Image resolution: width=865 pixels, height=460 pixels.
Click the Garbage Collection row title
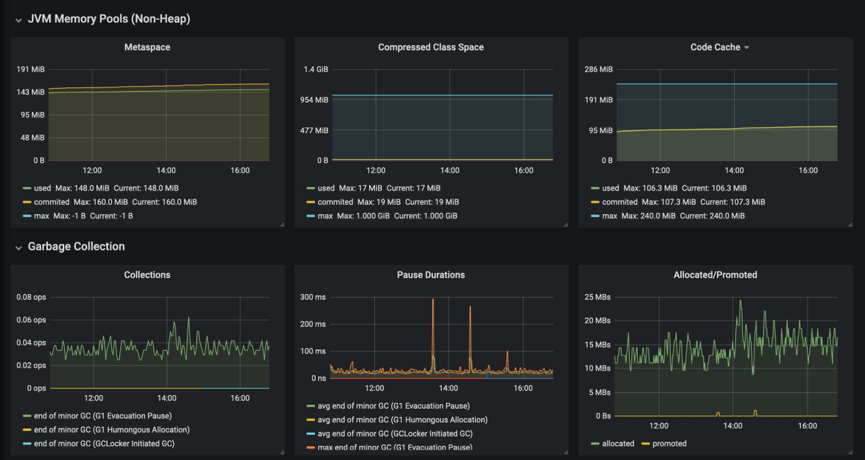coord(76,247)
